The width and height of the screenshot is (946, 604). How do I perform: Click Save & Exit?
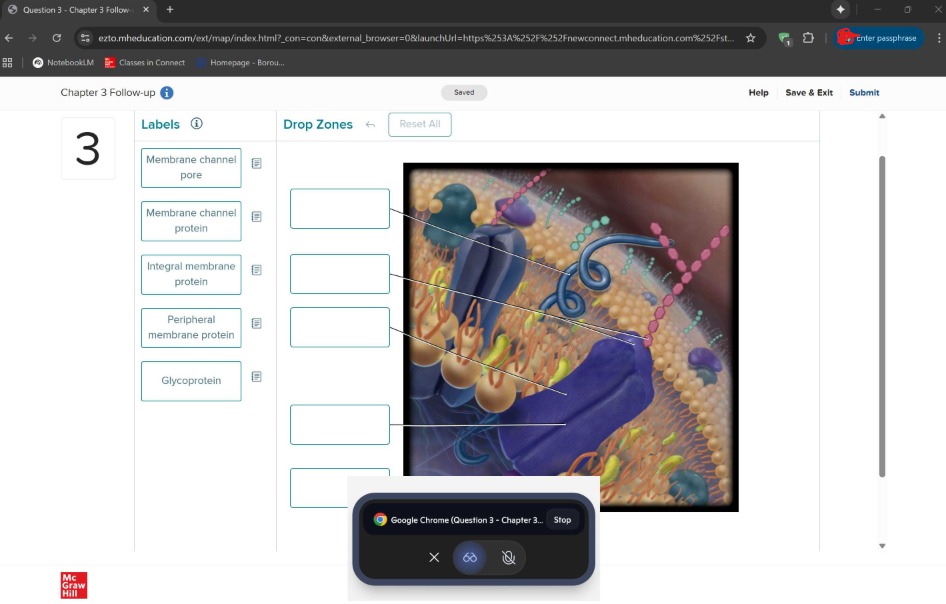[x=809, y=92]
